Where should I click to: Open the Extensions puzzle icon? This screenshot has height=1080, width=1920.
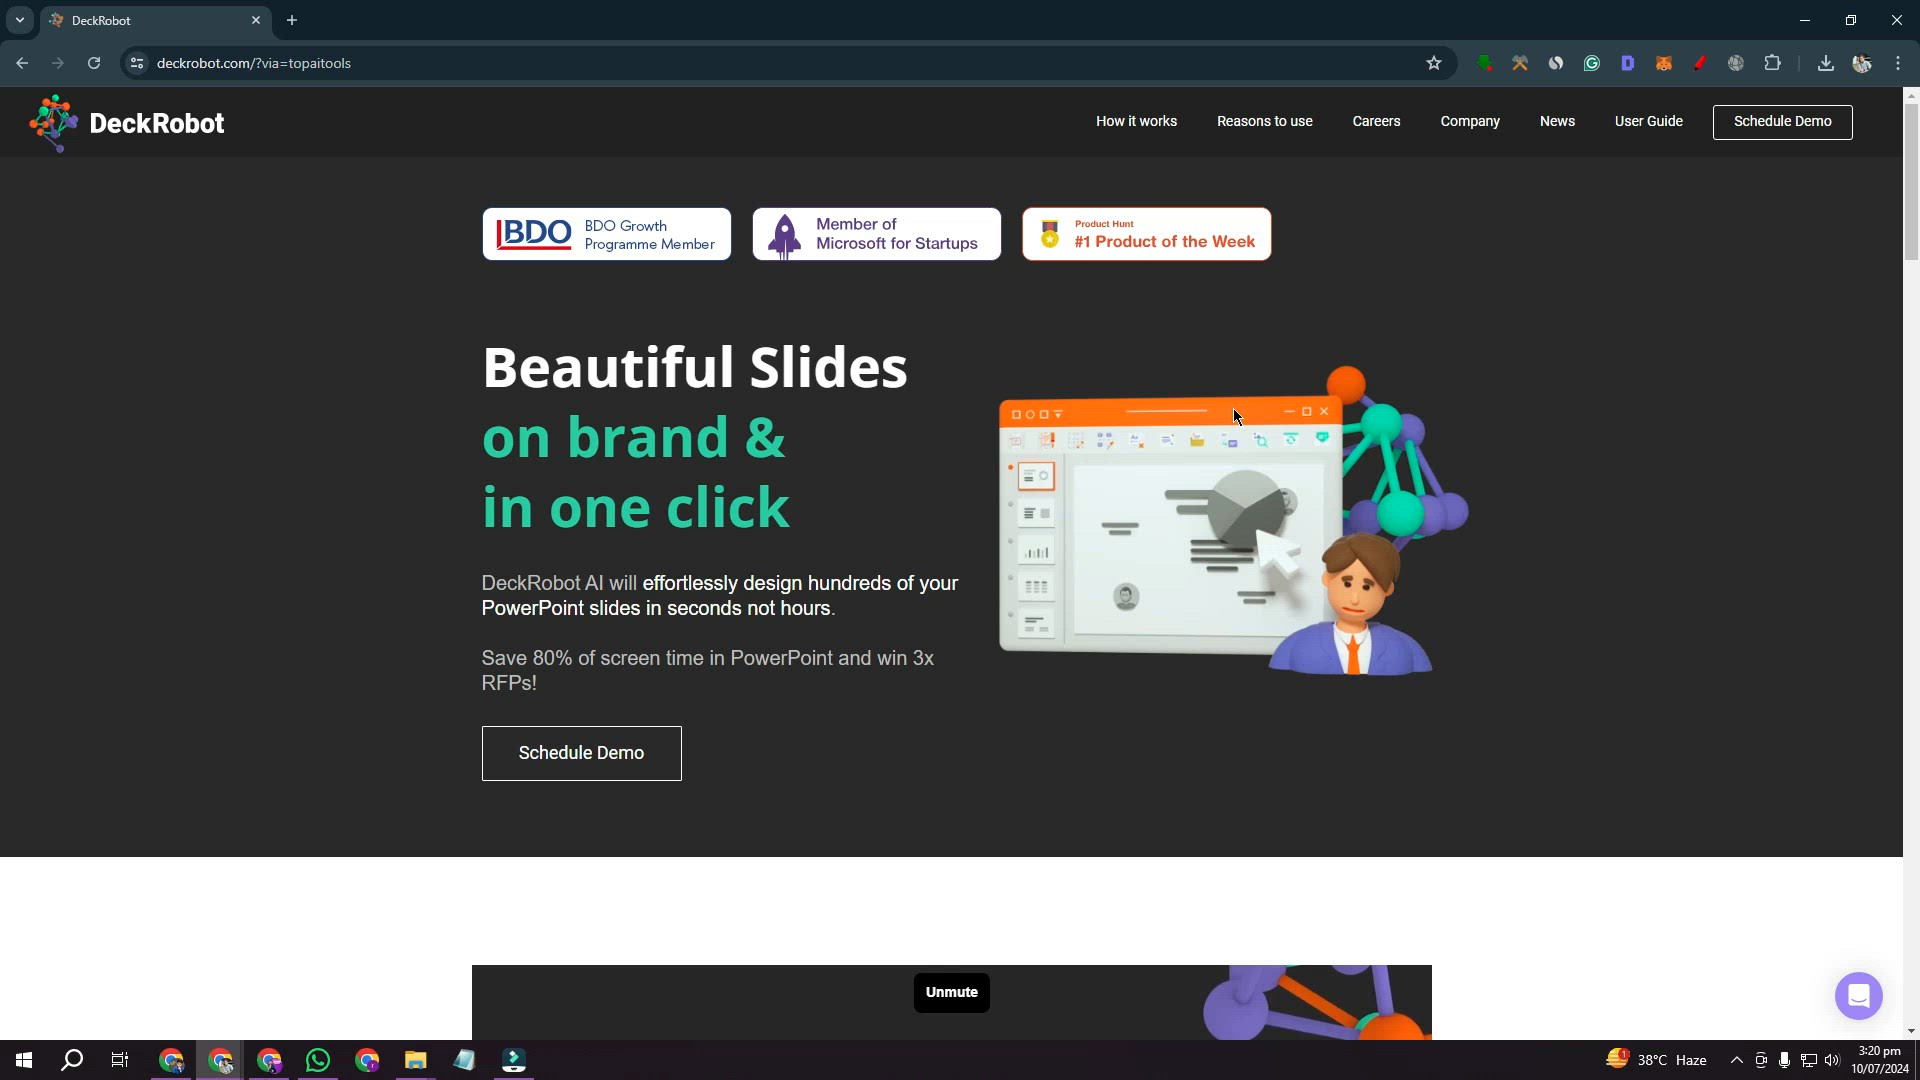click(x=1772, y=63)
